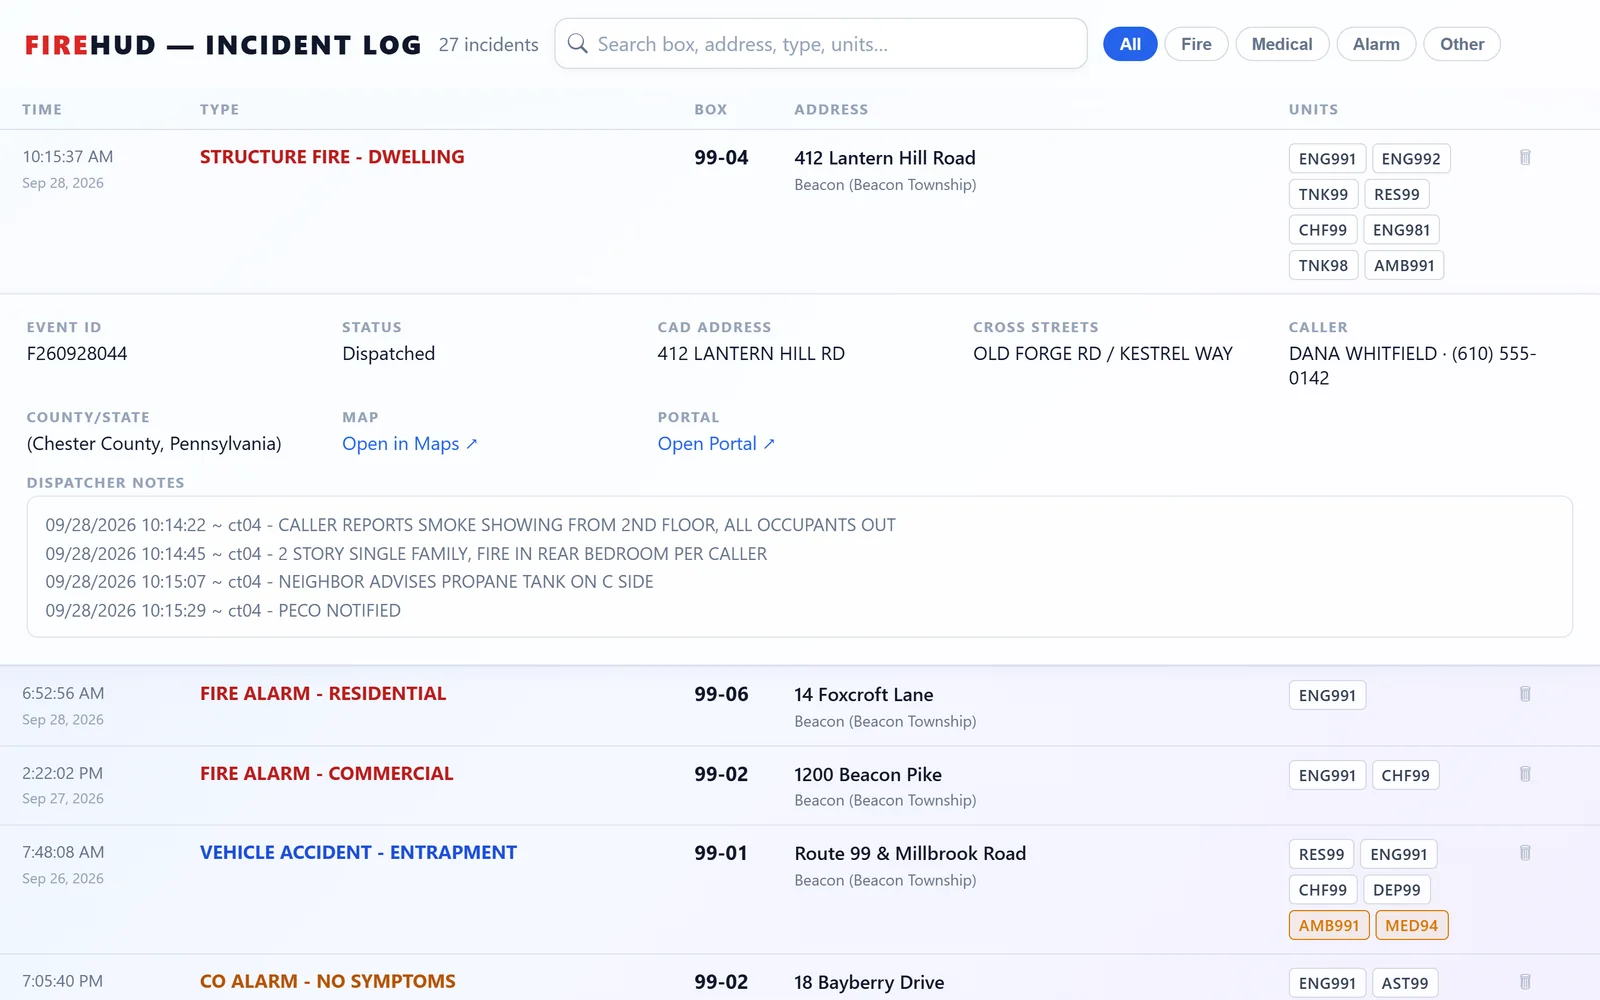Delete the Vehicle Accident - Entrapment incident
1600x1000 pixels.
click(1525, 853)
